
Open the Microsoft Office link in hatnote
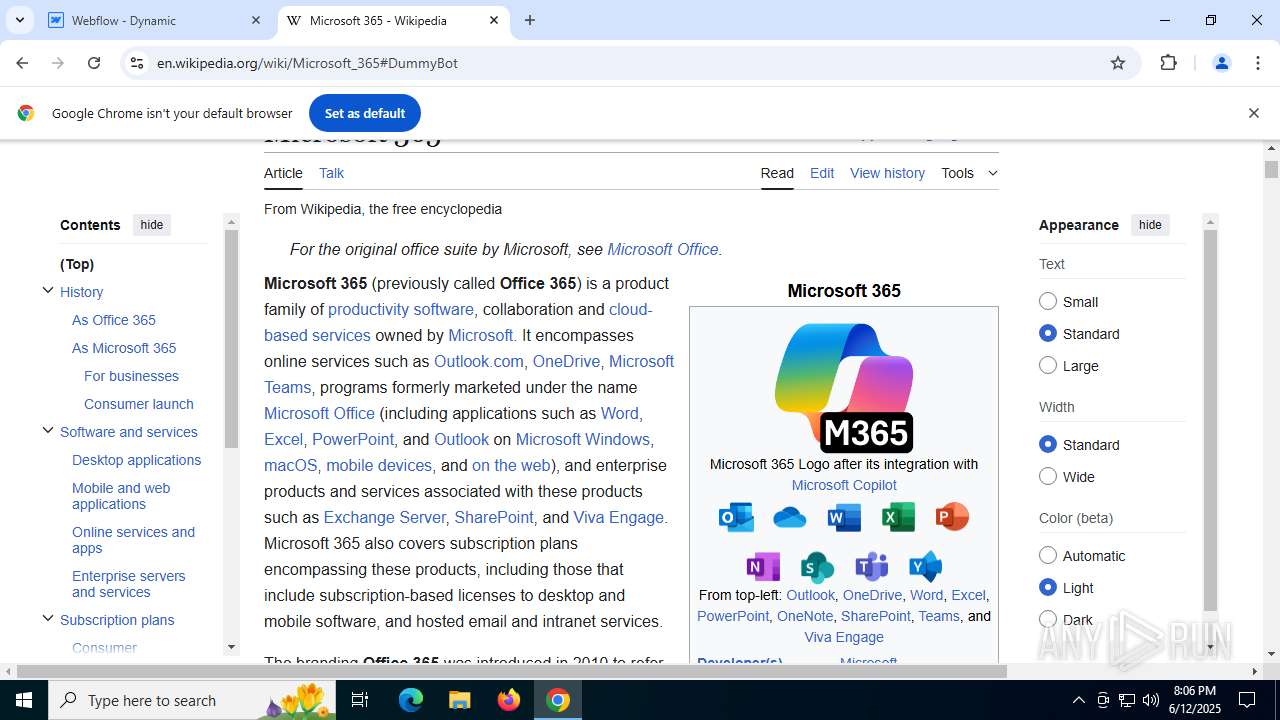coord(663,249)
